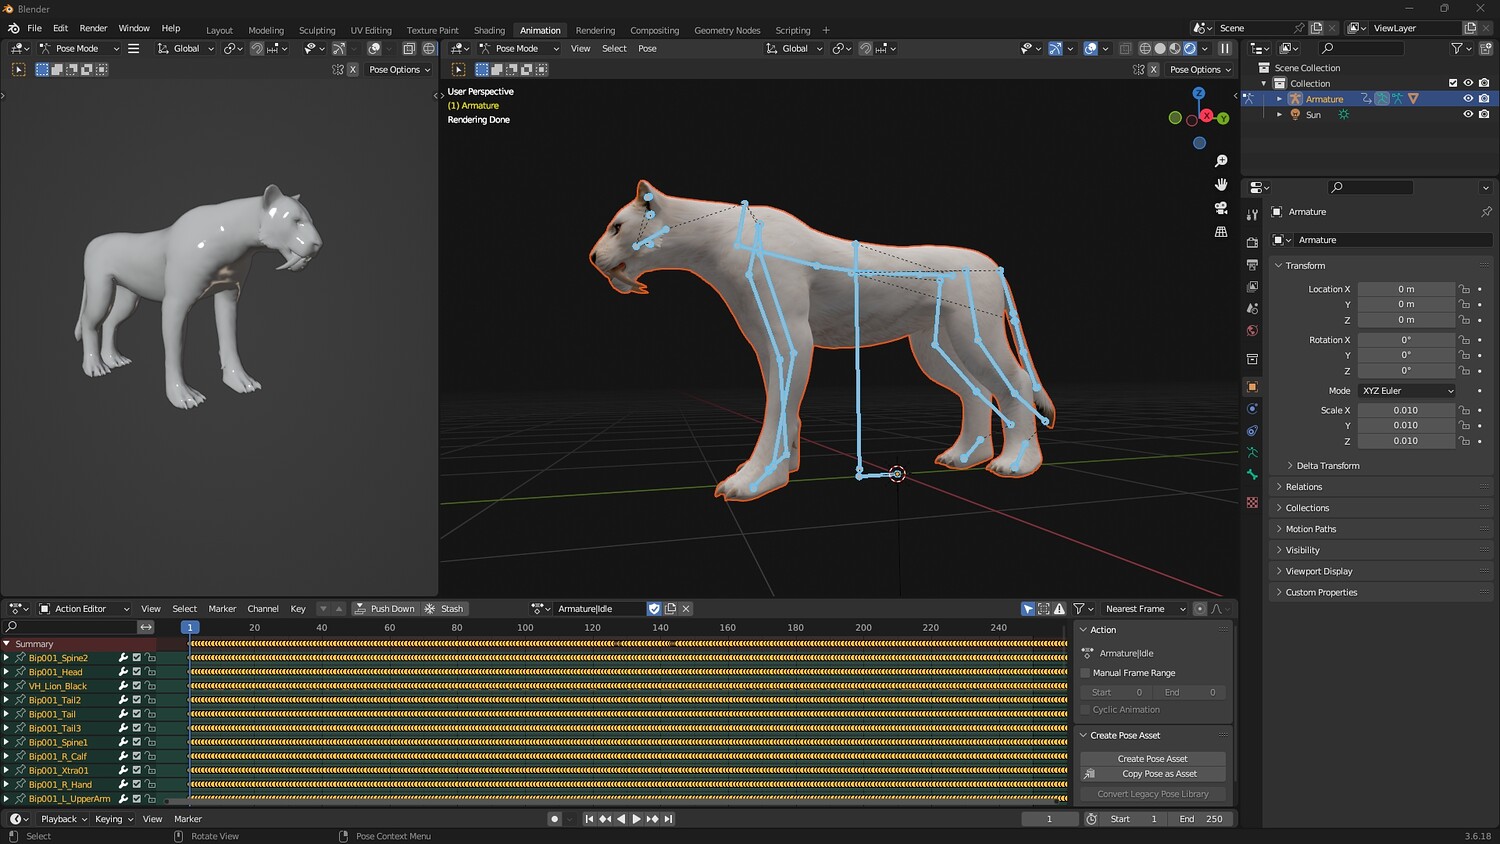1500x844 pixels.
Task: Pin the Armature properties panel
Action: pyautogui.click(x=1486, y=212)
